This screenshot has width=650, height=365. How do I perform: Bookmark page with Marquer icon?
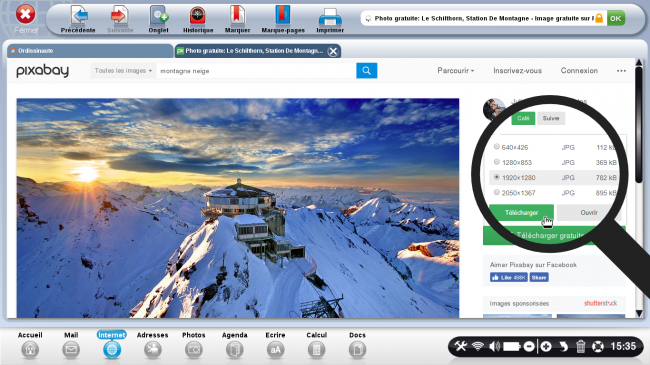coord(238,16)
